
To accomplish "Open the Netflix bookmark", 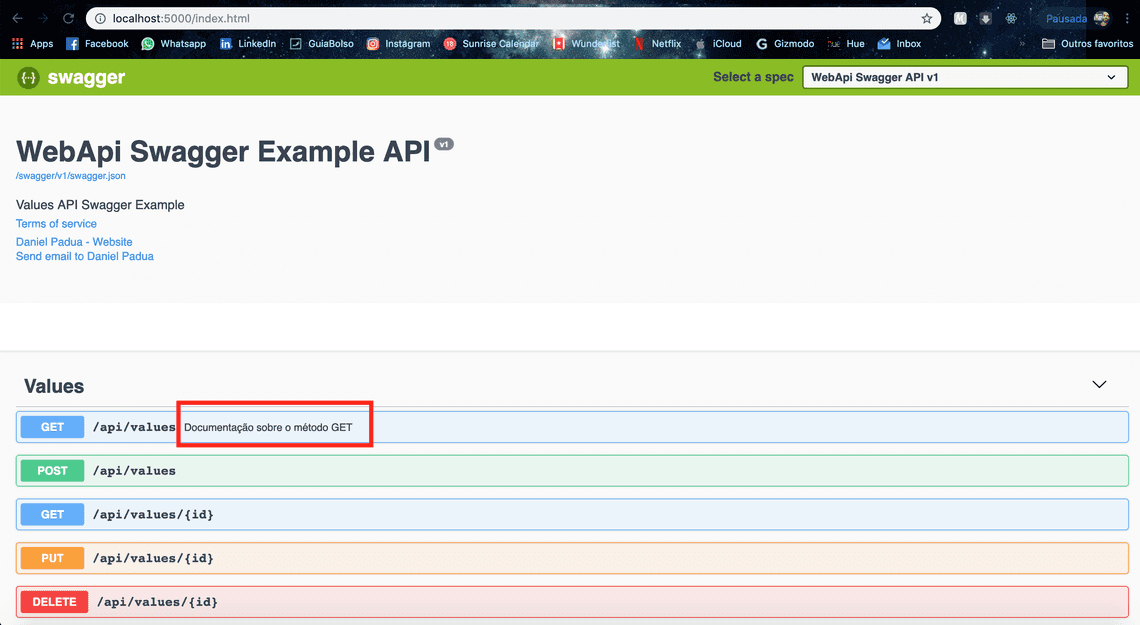I will click(662, 43).
